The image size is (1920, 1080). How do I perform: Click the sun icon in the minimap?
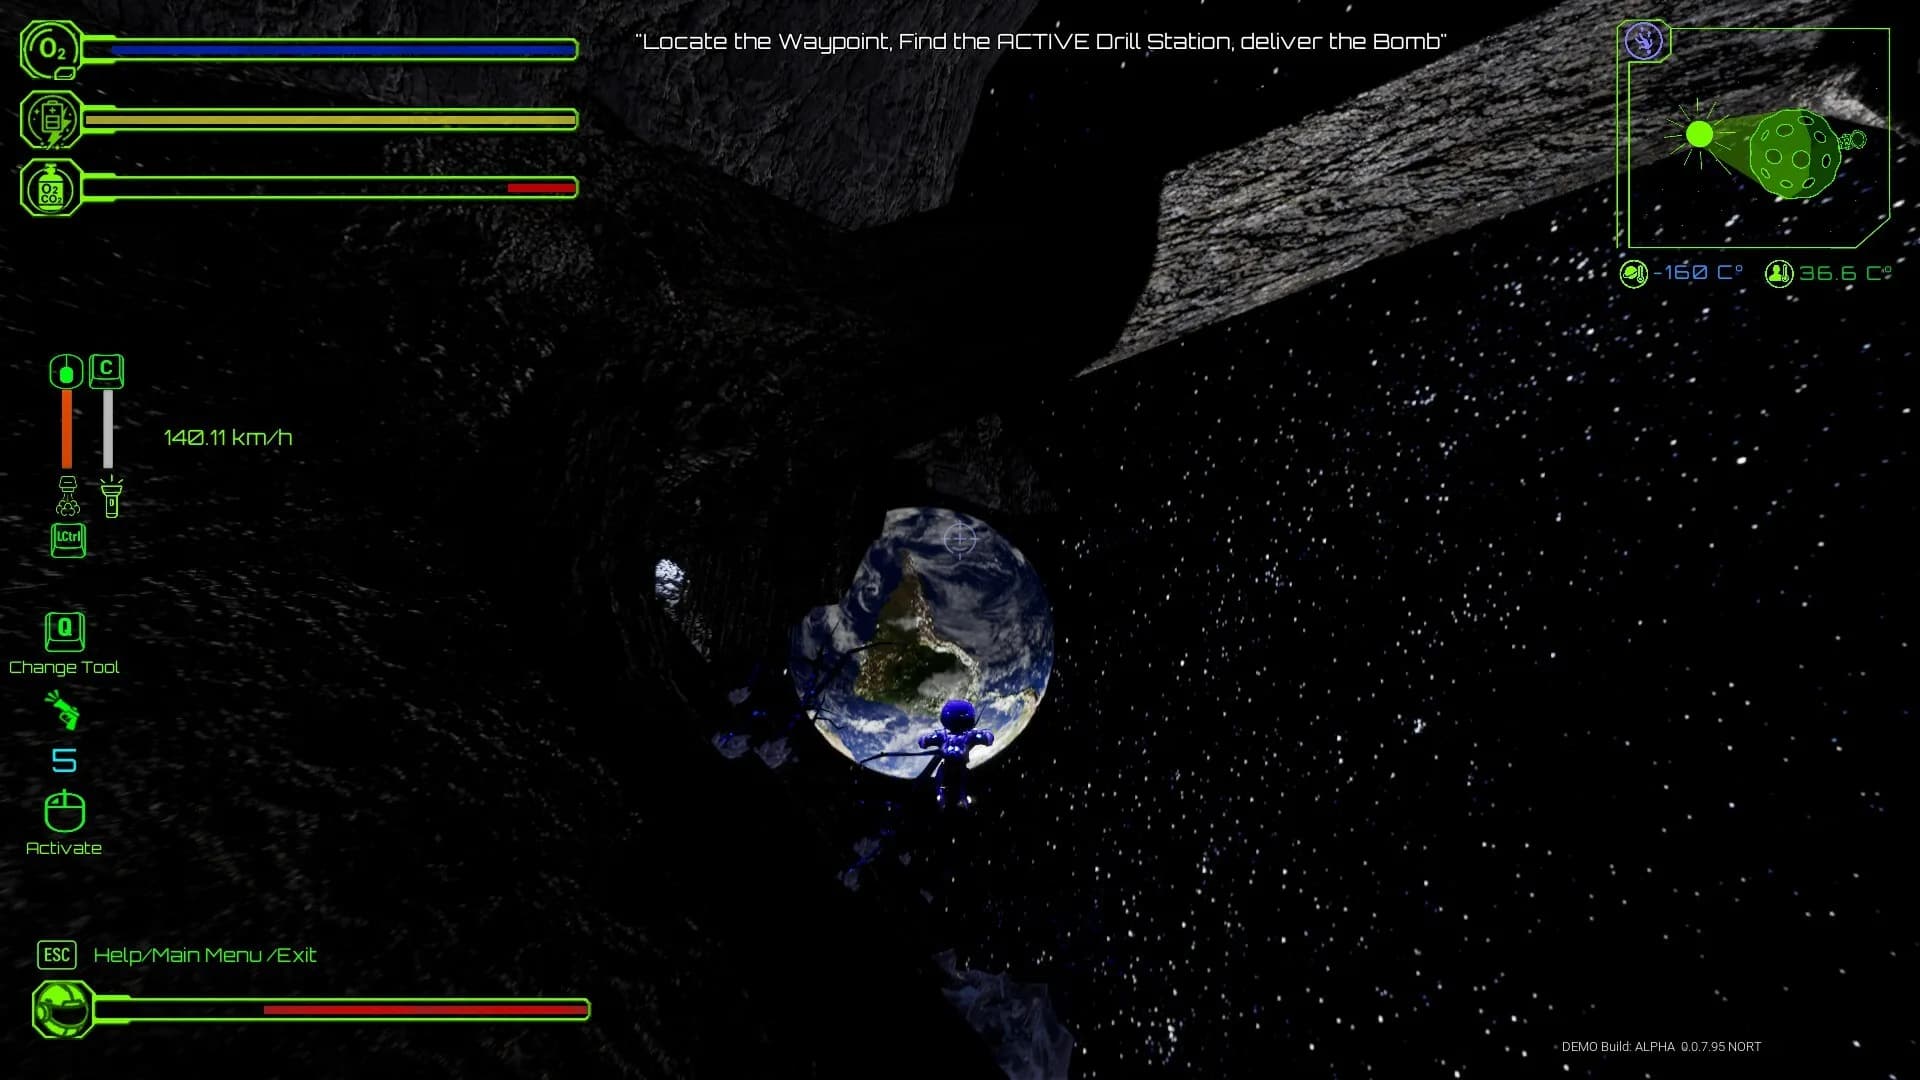pyautogui.click(x=1699, y=134)
